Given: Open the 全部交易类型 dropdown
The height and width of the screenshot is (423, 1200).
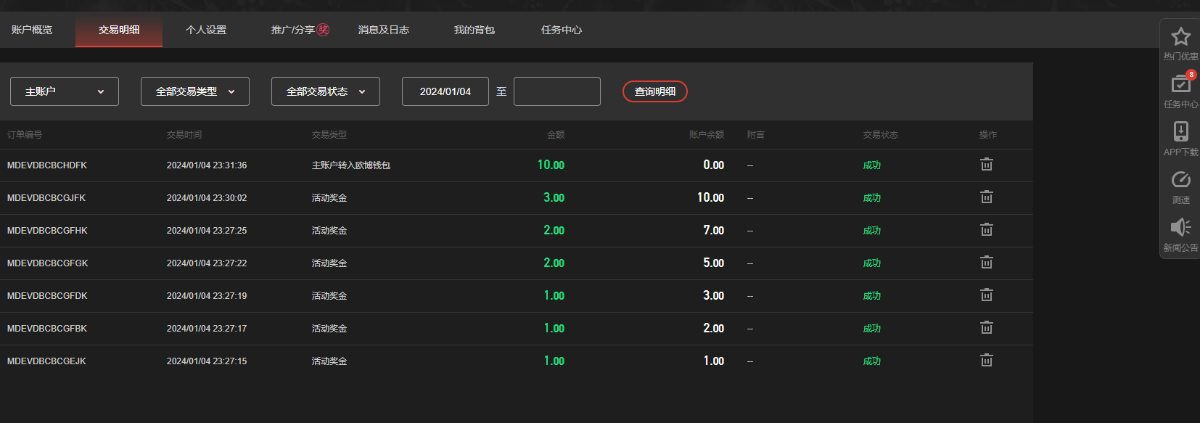Looking at the screenshot, I should pyautogui.click(x=195, y=91).
